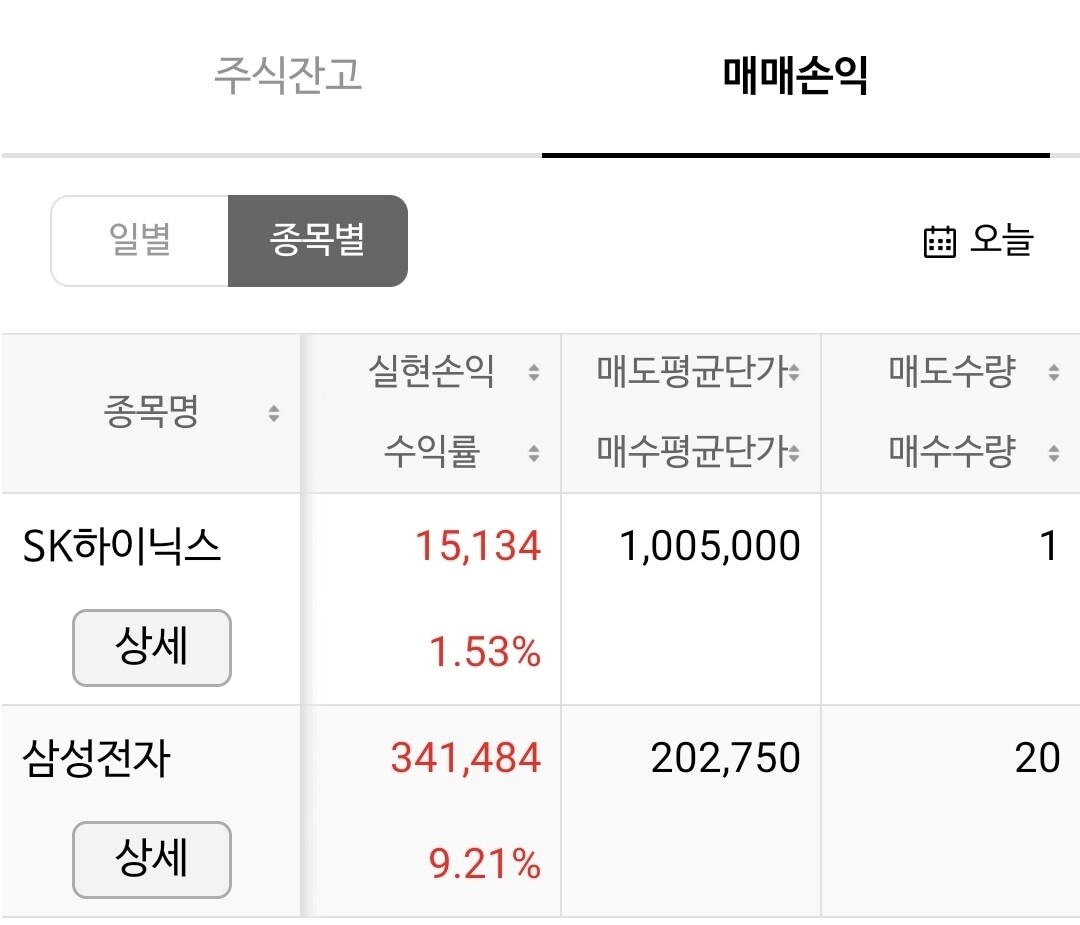Click sort arrows next to 종목명
The image size is (1080, 925).
point(273,413)
